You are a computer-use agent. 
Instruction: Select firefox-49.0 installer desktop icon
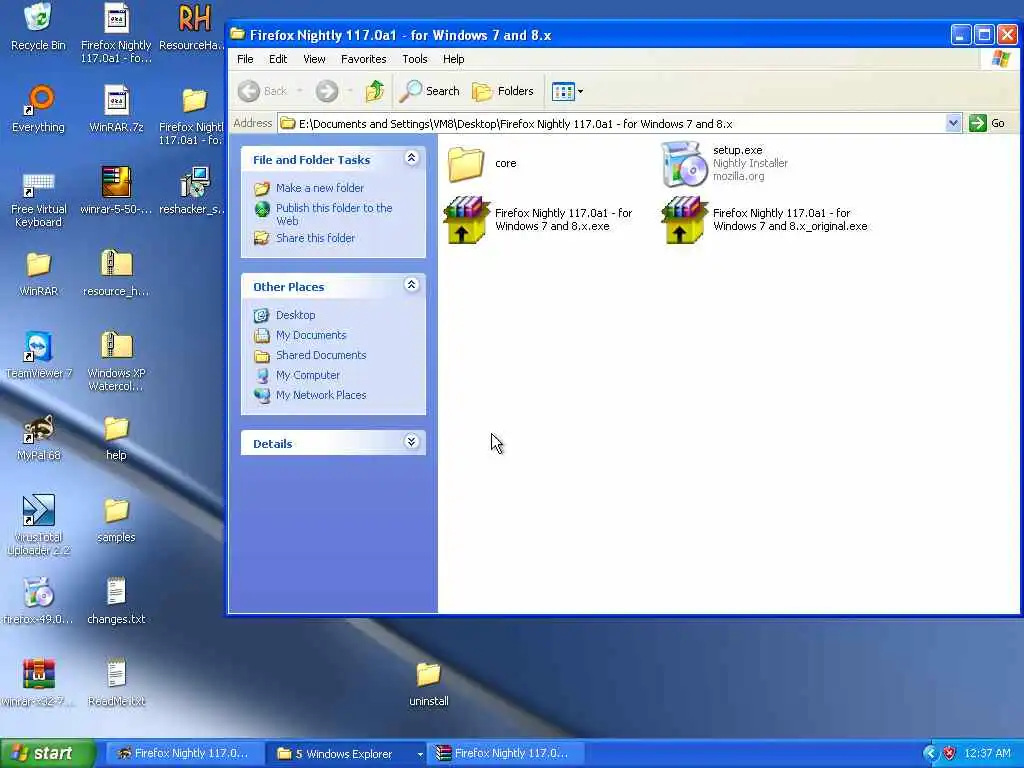coord(38,601)
